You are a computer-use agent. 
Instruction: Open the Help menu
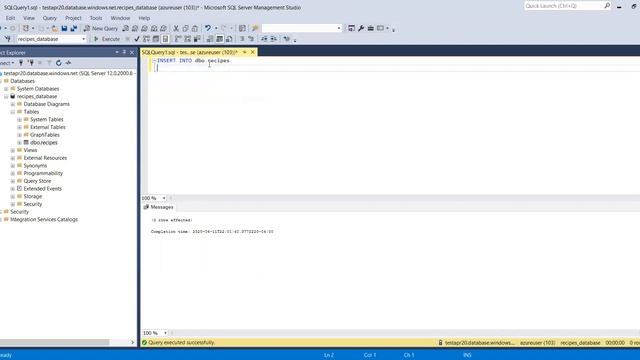point(144,18)
